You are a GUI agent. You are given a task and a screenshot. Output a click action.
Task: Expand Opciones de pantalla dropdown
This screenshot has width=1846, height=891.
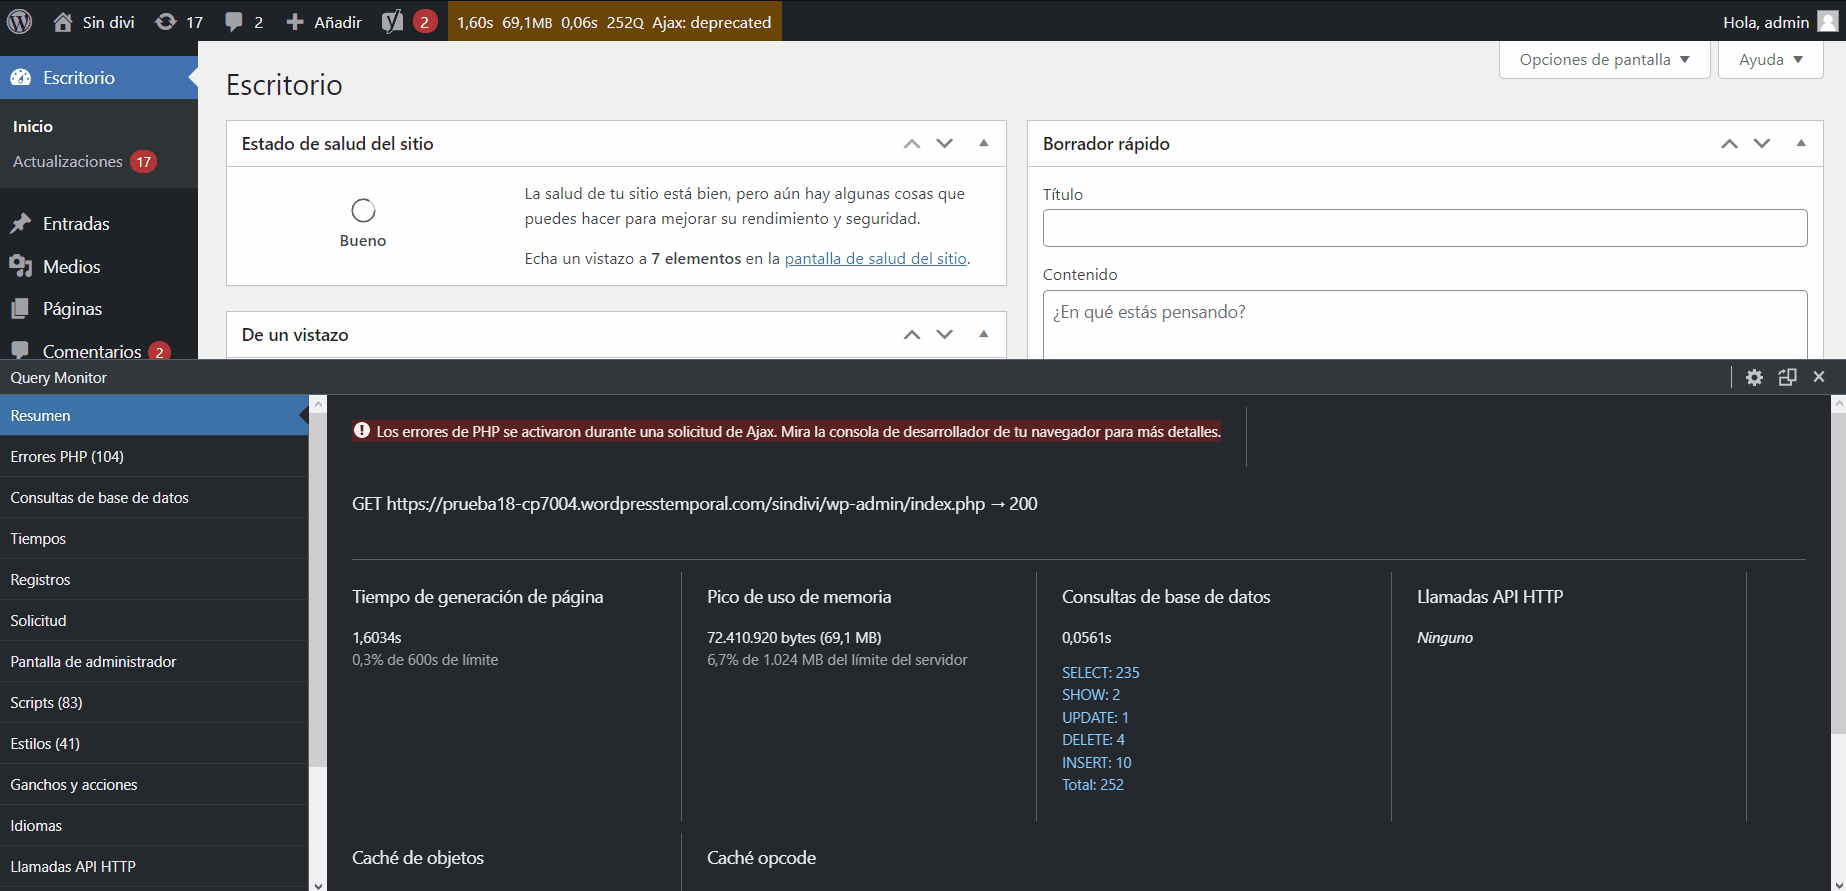coord(1604,60)
